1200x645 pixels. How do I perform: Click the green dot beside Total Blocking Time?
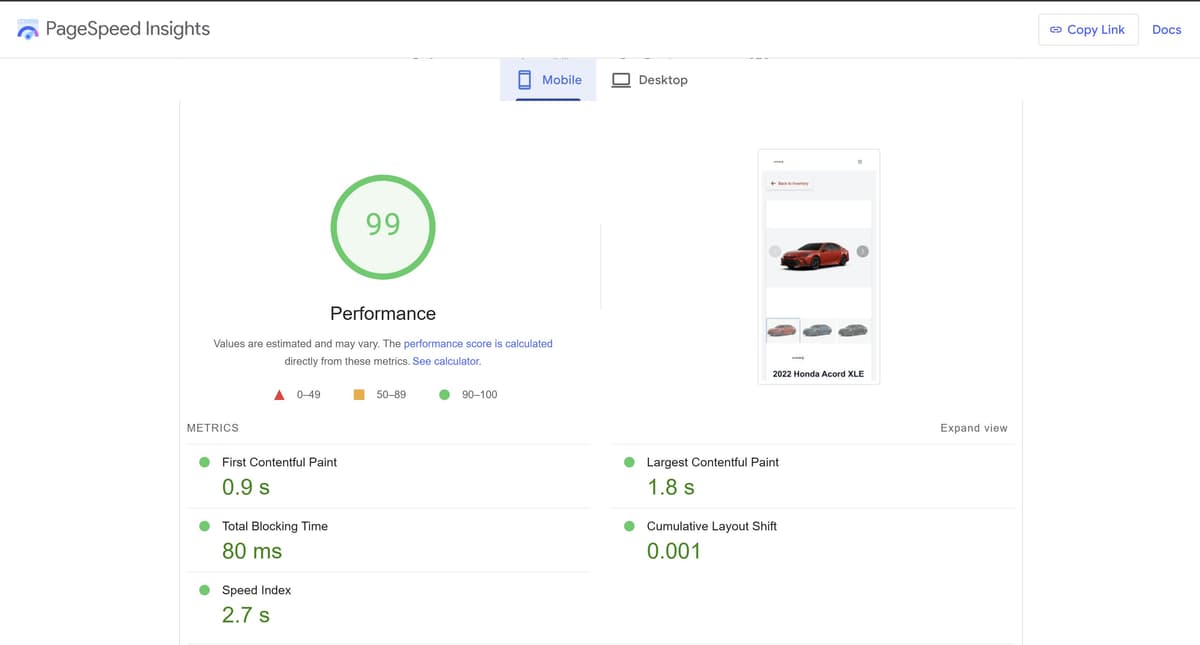204,526
